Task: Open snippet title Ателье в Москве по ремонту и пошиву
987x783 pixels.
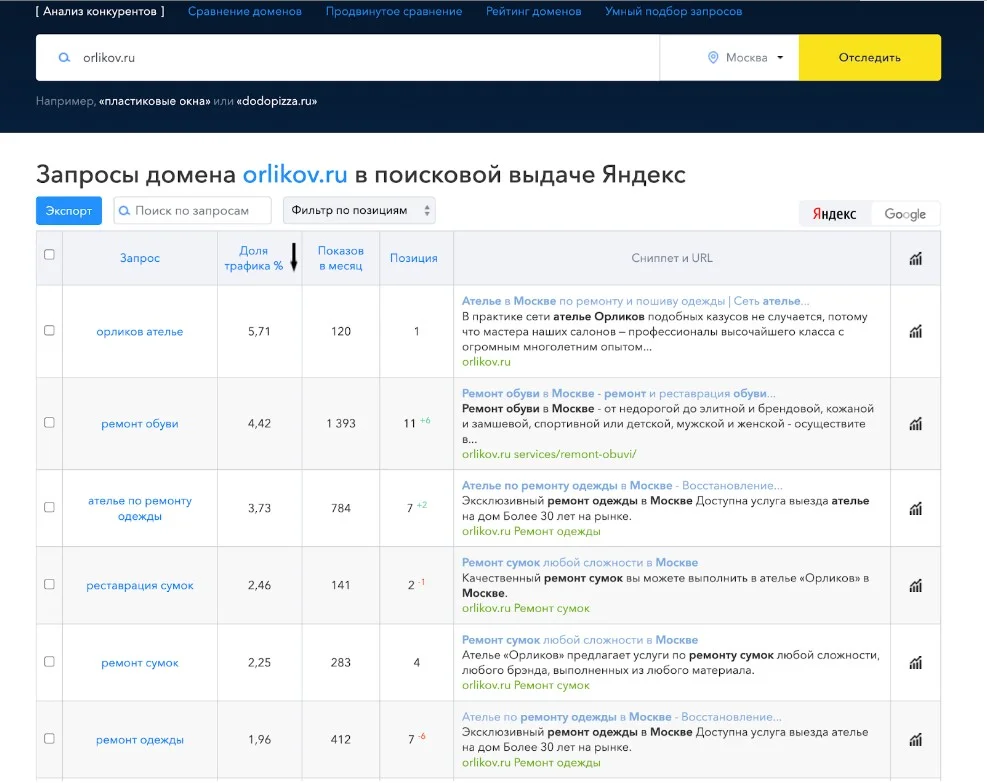Action: tap(636, 301)
